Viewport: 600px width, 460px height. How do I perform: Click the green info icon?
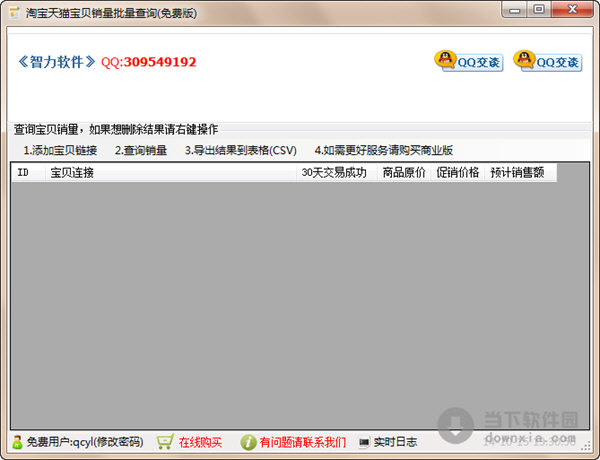click(248, 442)
